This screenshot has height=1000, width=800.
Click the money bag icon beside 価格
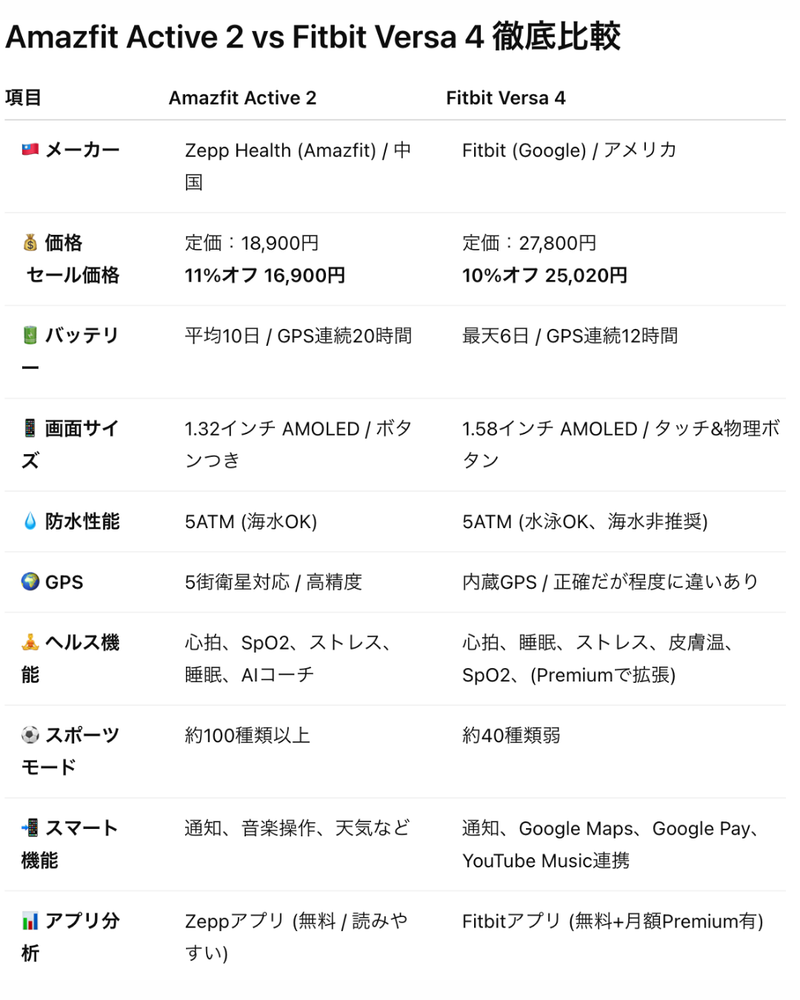coord(29,243)
